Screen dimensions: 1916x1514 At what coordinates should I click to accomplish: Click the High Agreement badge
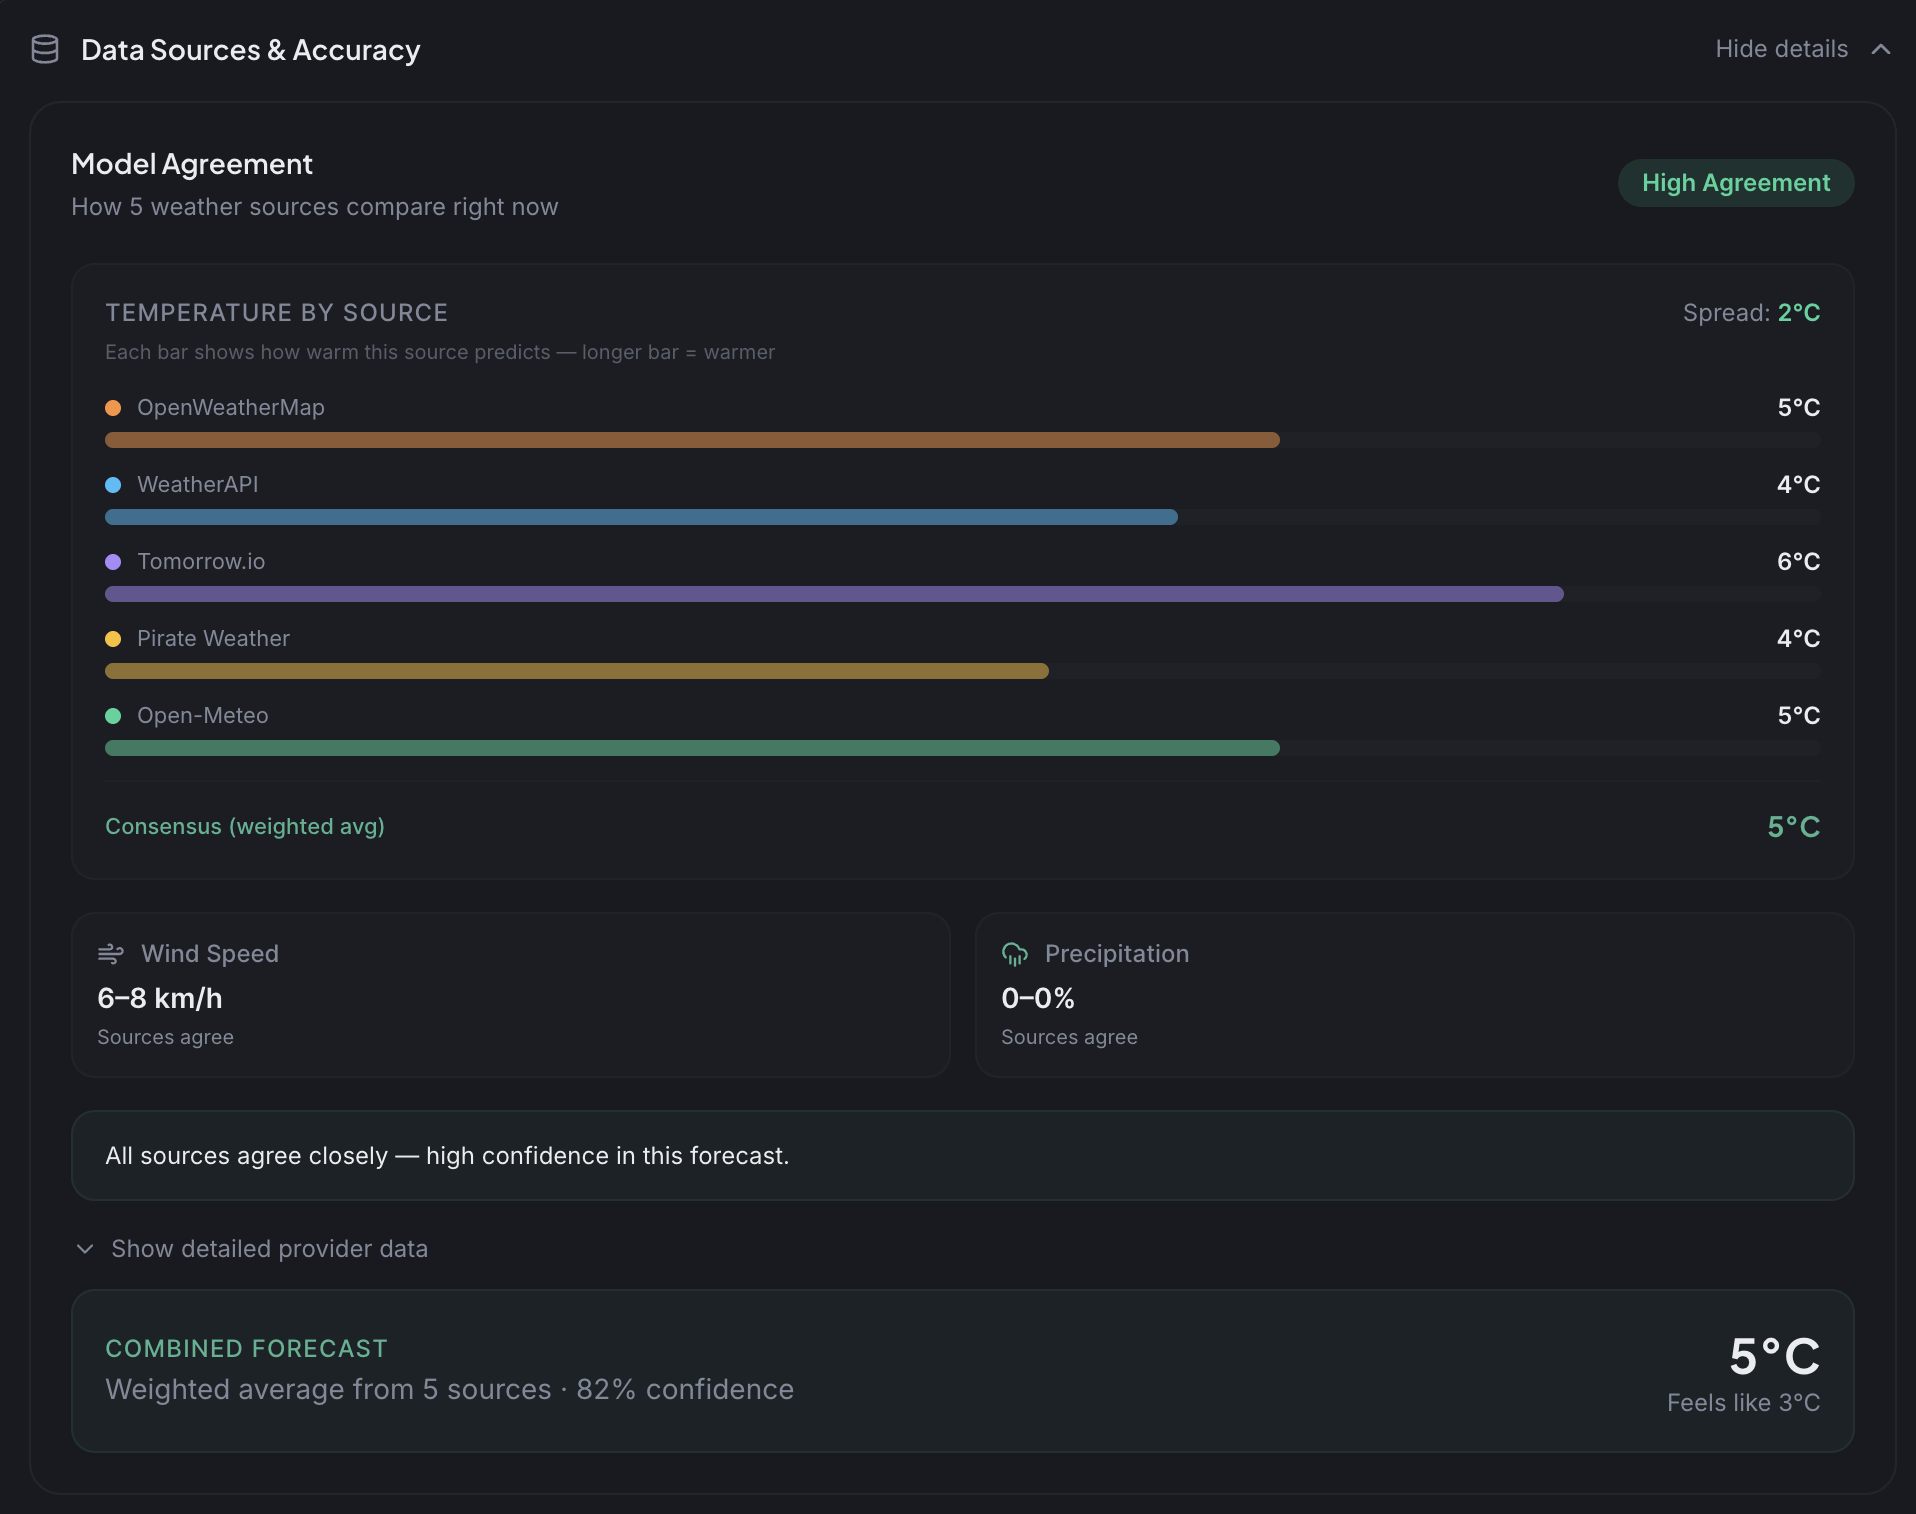(1735, 183)
